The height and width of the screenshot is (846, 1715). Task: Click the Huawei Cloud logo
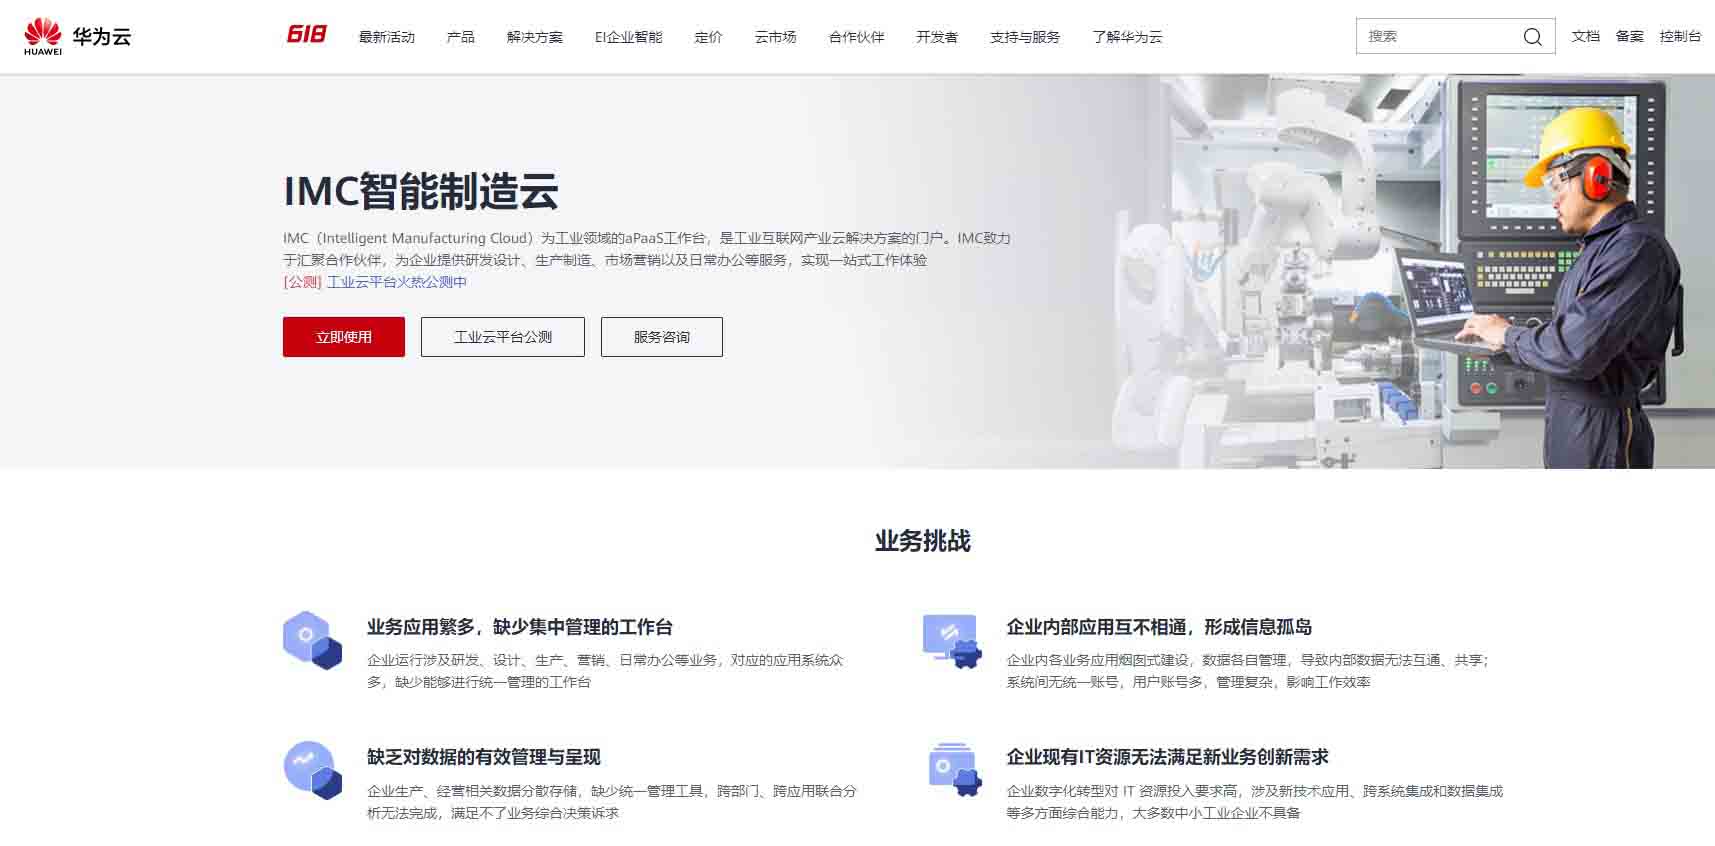click(77, 36)
